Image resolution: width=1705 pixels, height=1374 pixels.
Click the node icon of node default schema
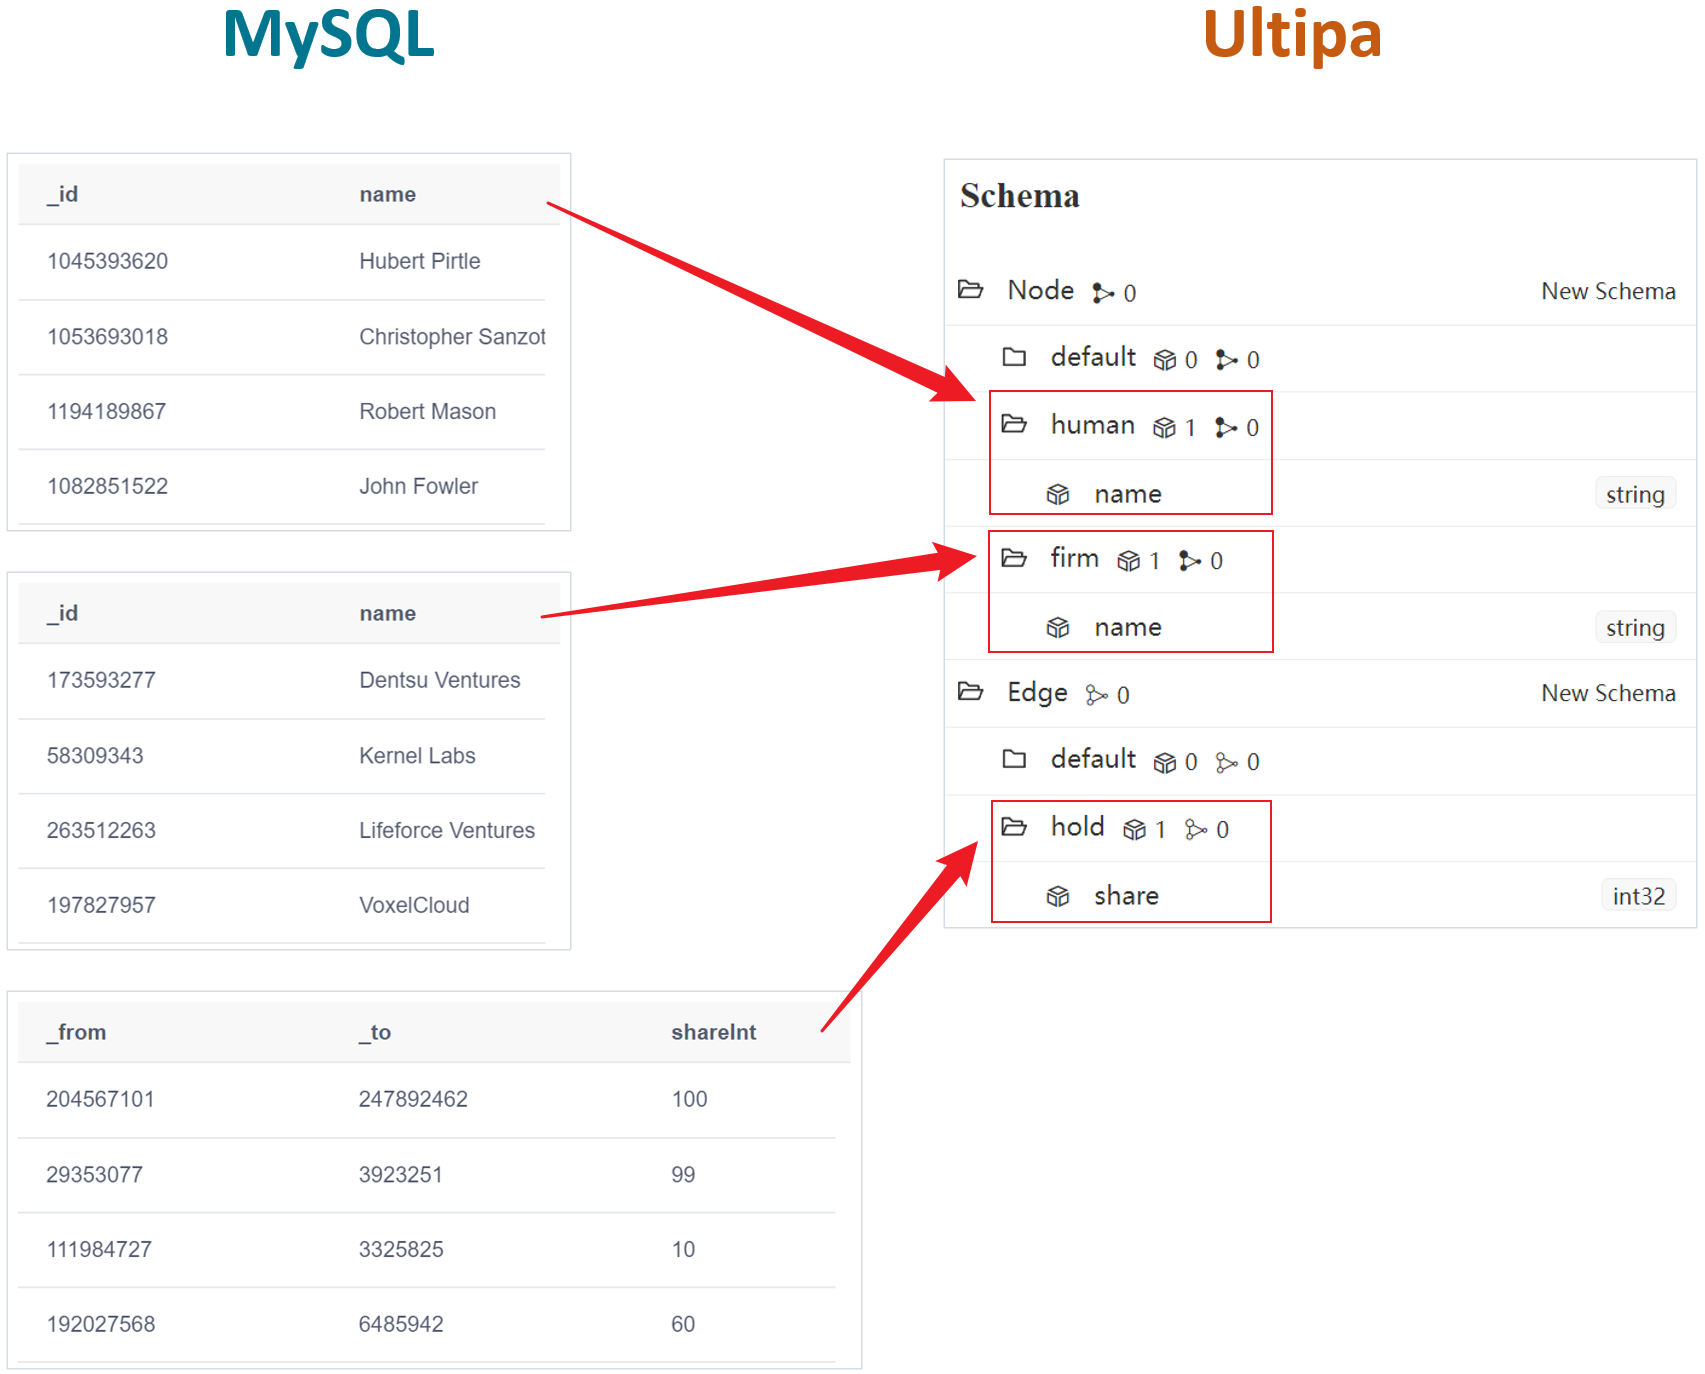click(1227, 360)
